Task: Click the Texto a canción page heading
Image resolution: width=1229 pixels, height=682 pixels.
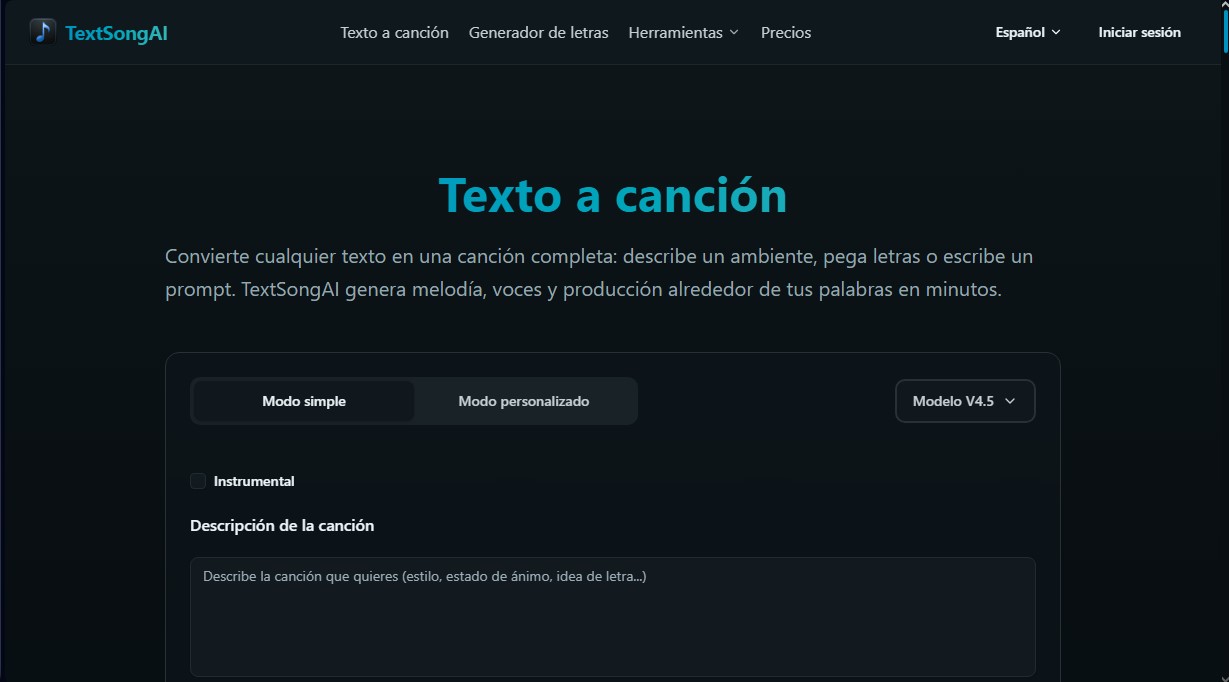Action: [x=613, y=195]
